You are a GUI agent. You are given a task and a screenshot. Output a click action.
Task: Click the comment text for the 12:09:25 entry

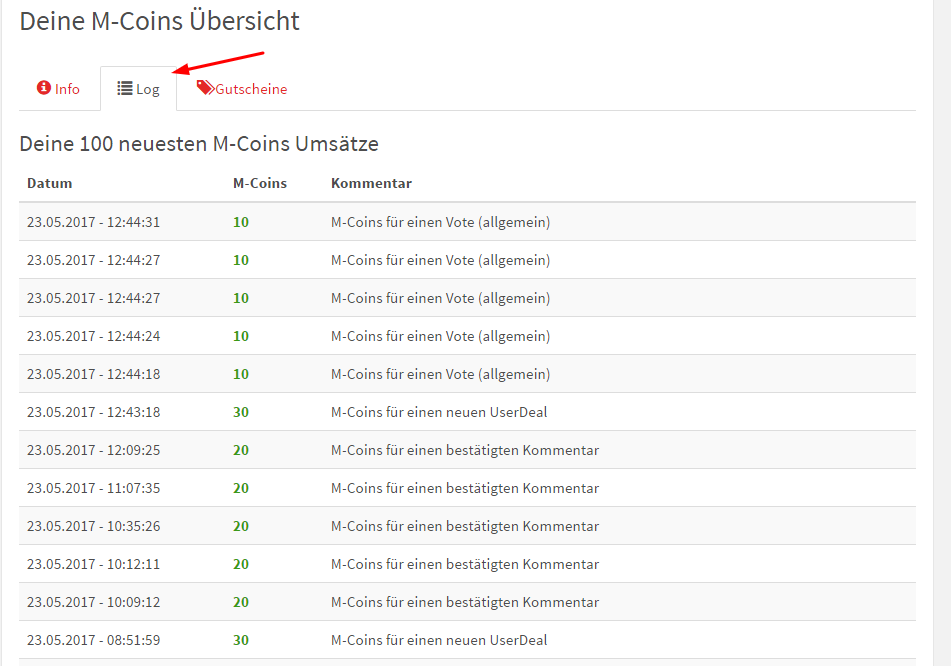click(464, 450)
